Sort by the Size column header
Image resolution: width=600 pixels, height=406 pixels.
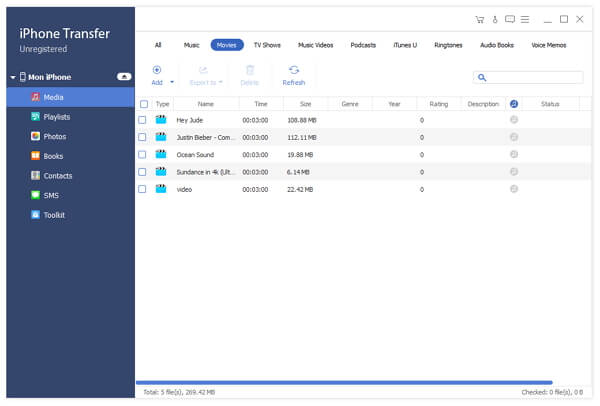point(306,104)
